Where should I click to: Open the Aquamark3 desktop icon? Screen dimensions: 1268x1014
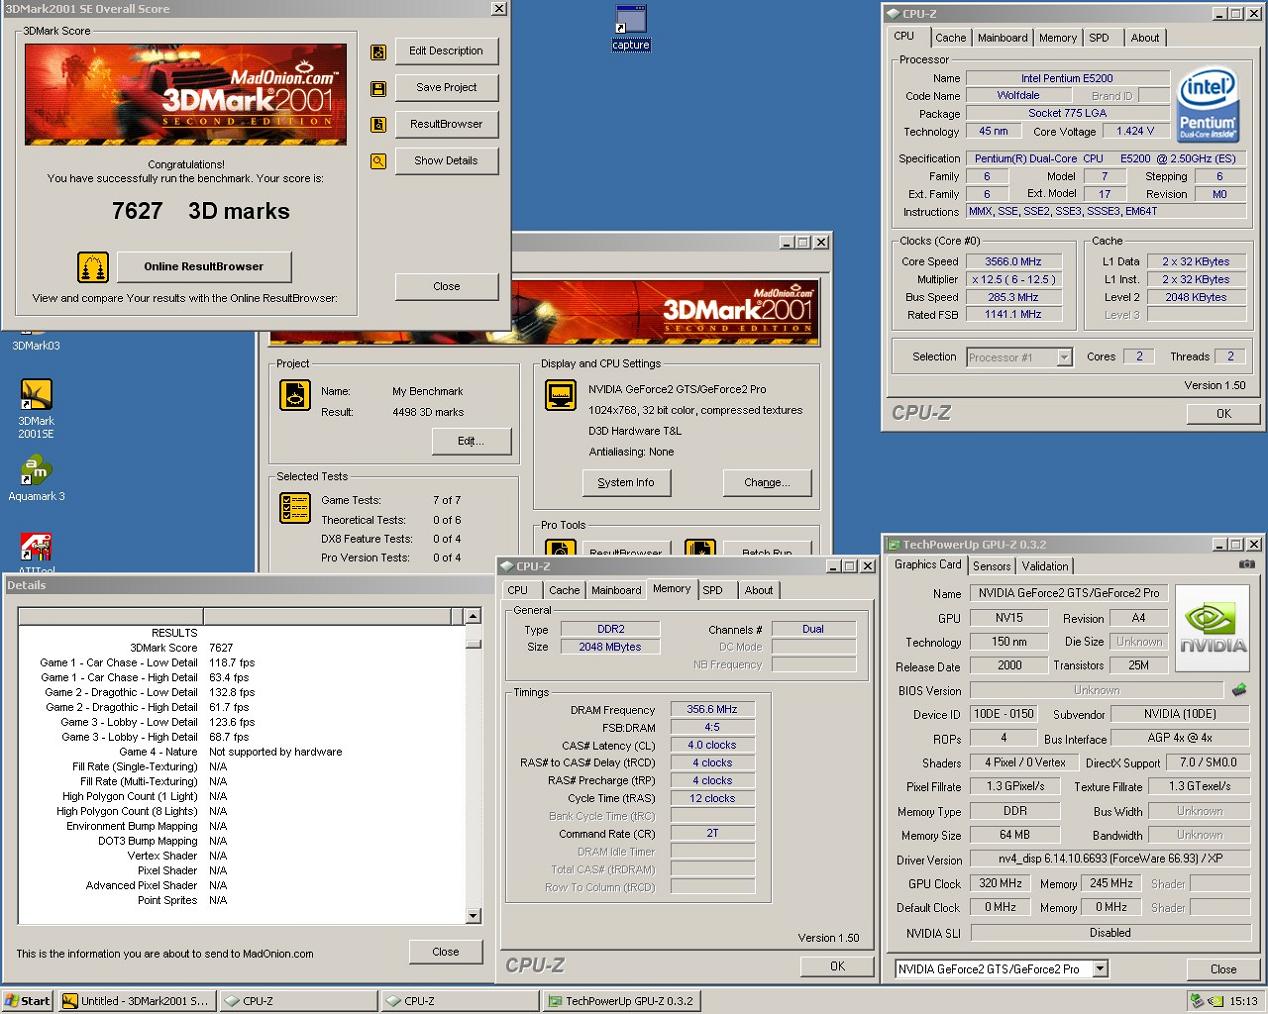coord(36,478)
